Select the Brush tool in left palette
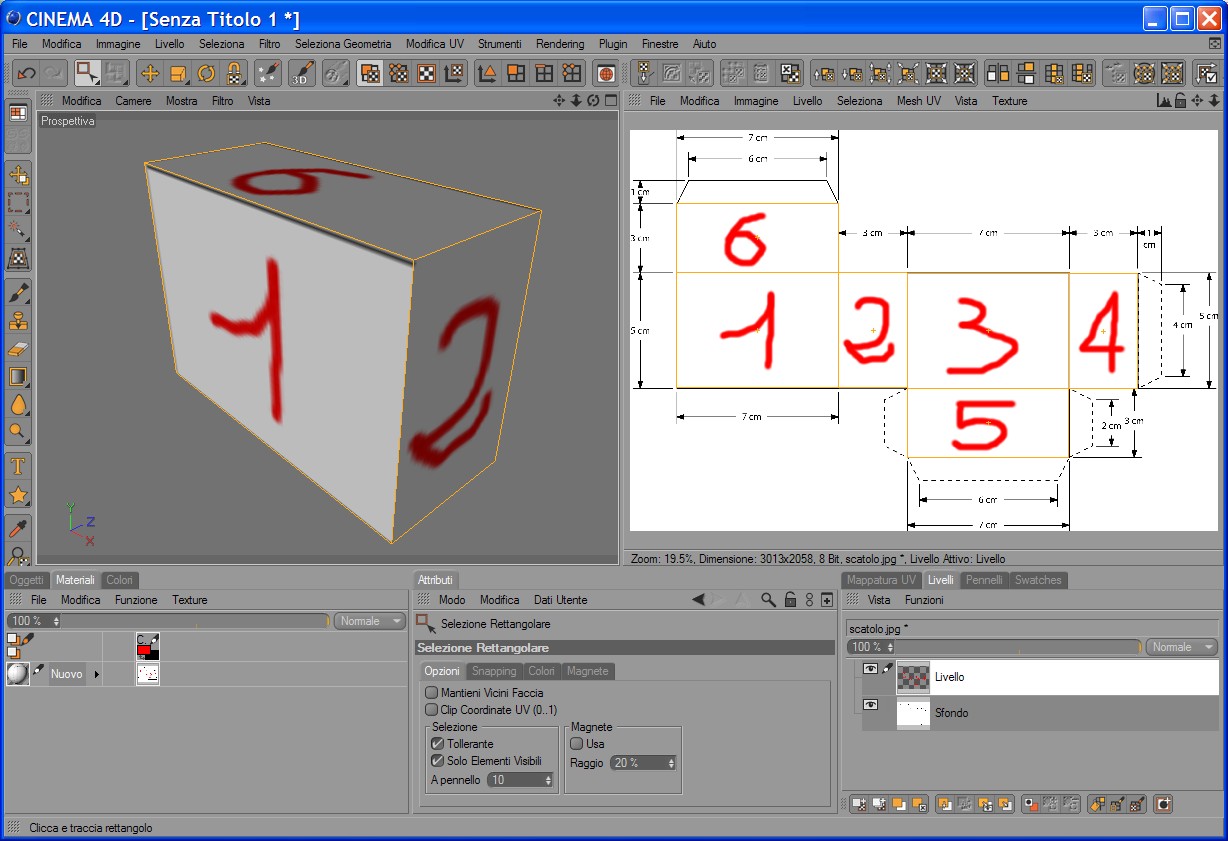The height and width of the screenshot is (841, 1228). (18, 293)
